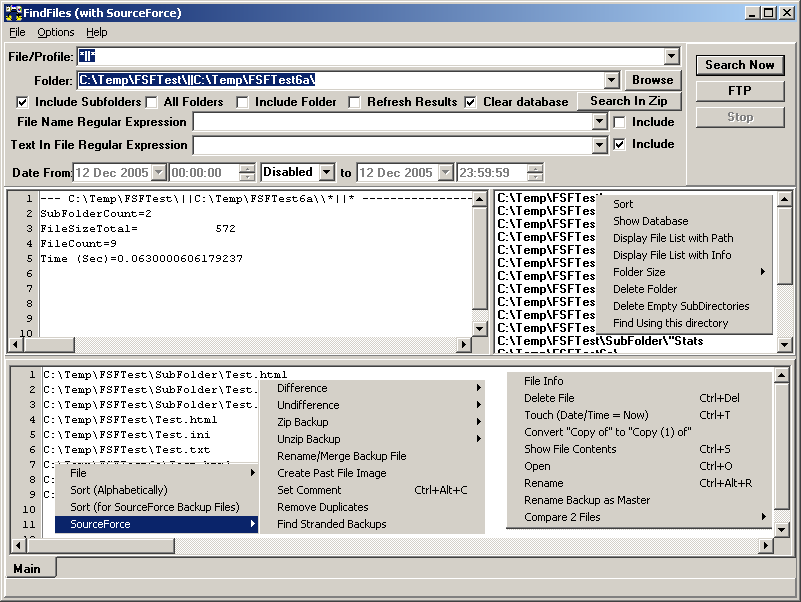
Task: Click the File/Profile input field
Action: coord(371,56)
